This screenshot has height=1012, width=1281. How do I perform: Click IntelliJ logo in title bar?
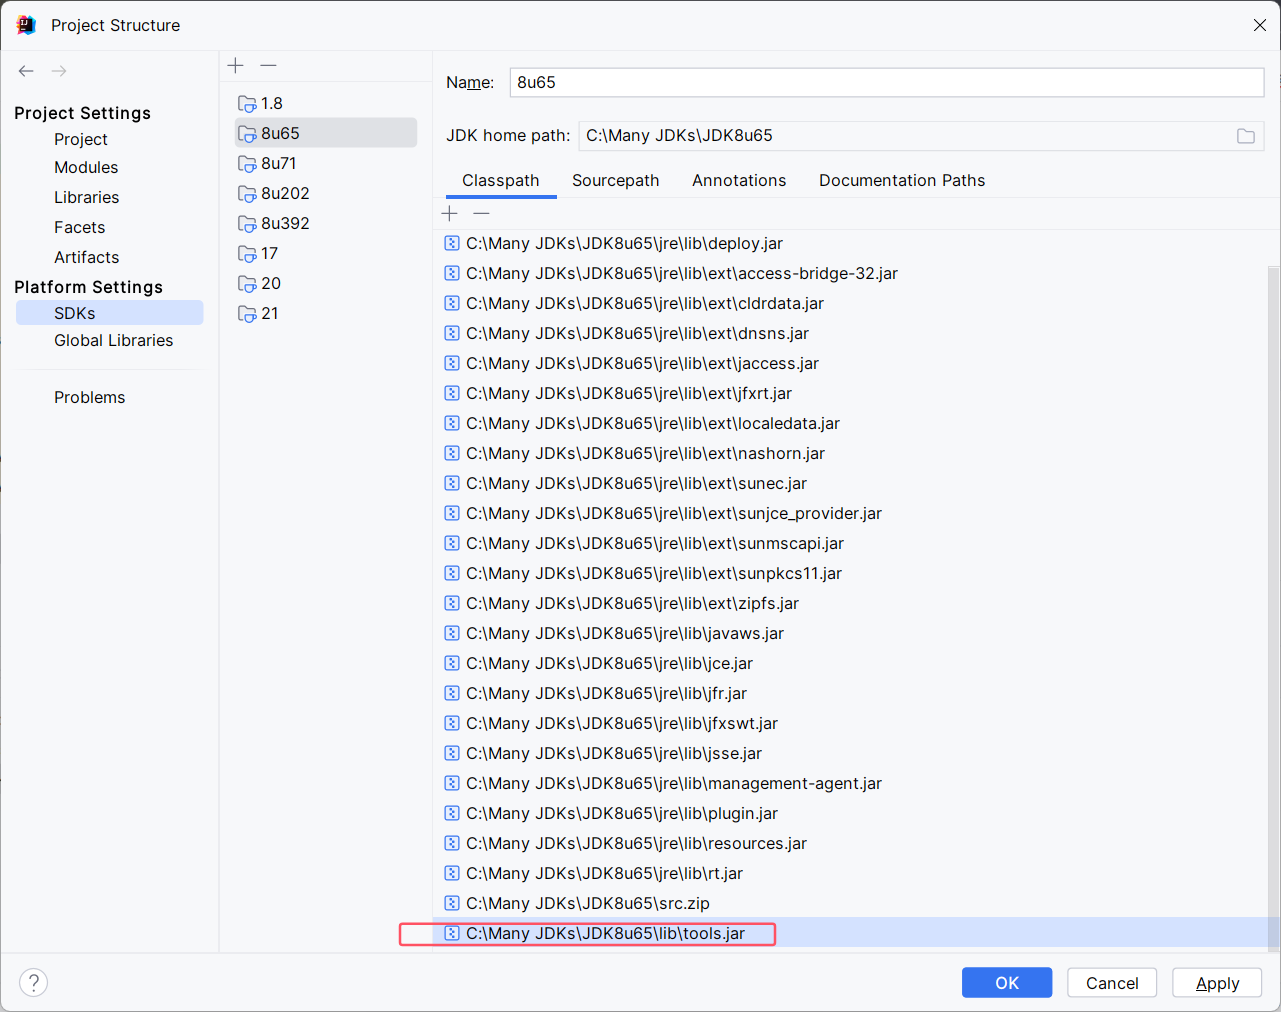click(x=26, y=25)
